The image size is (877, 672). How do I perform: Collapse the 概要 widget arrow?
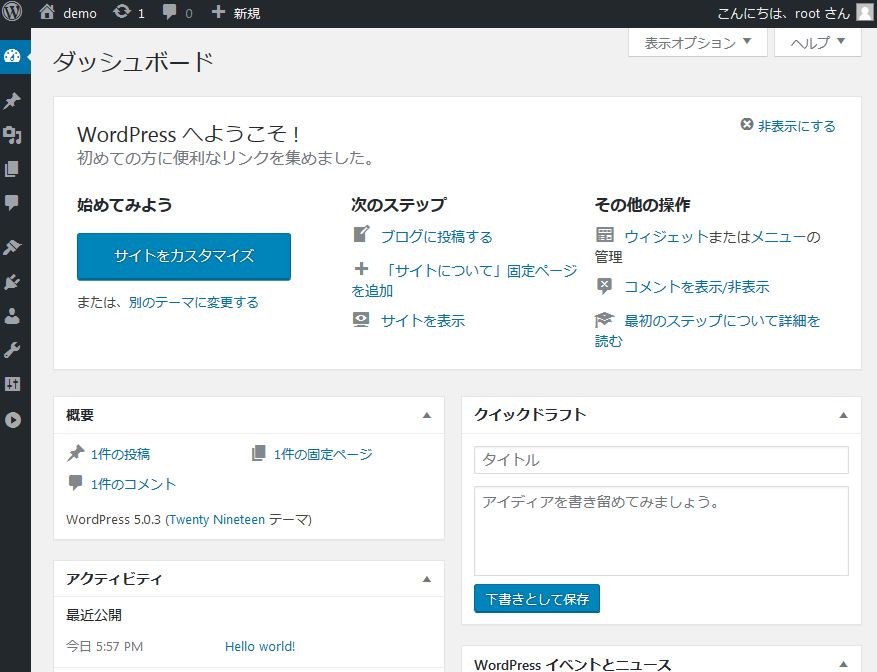pos(427,415)
